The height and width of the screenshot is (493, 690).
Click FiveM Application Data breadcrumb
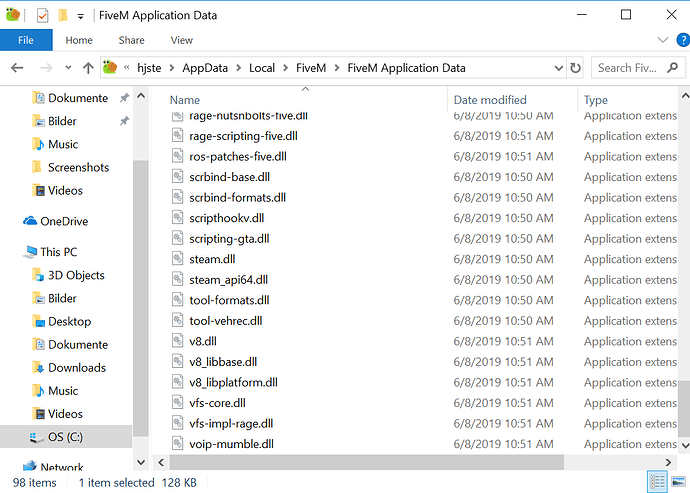pyautogui.click(x=406, y=68)
